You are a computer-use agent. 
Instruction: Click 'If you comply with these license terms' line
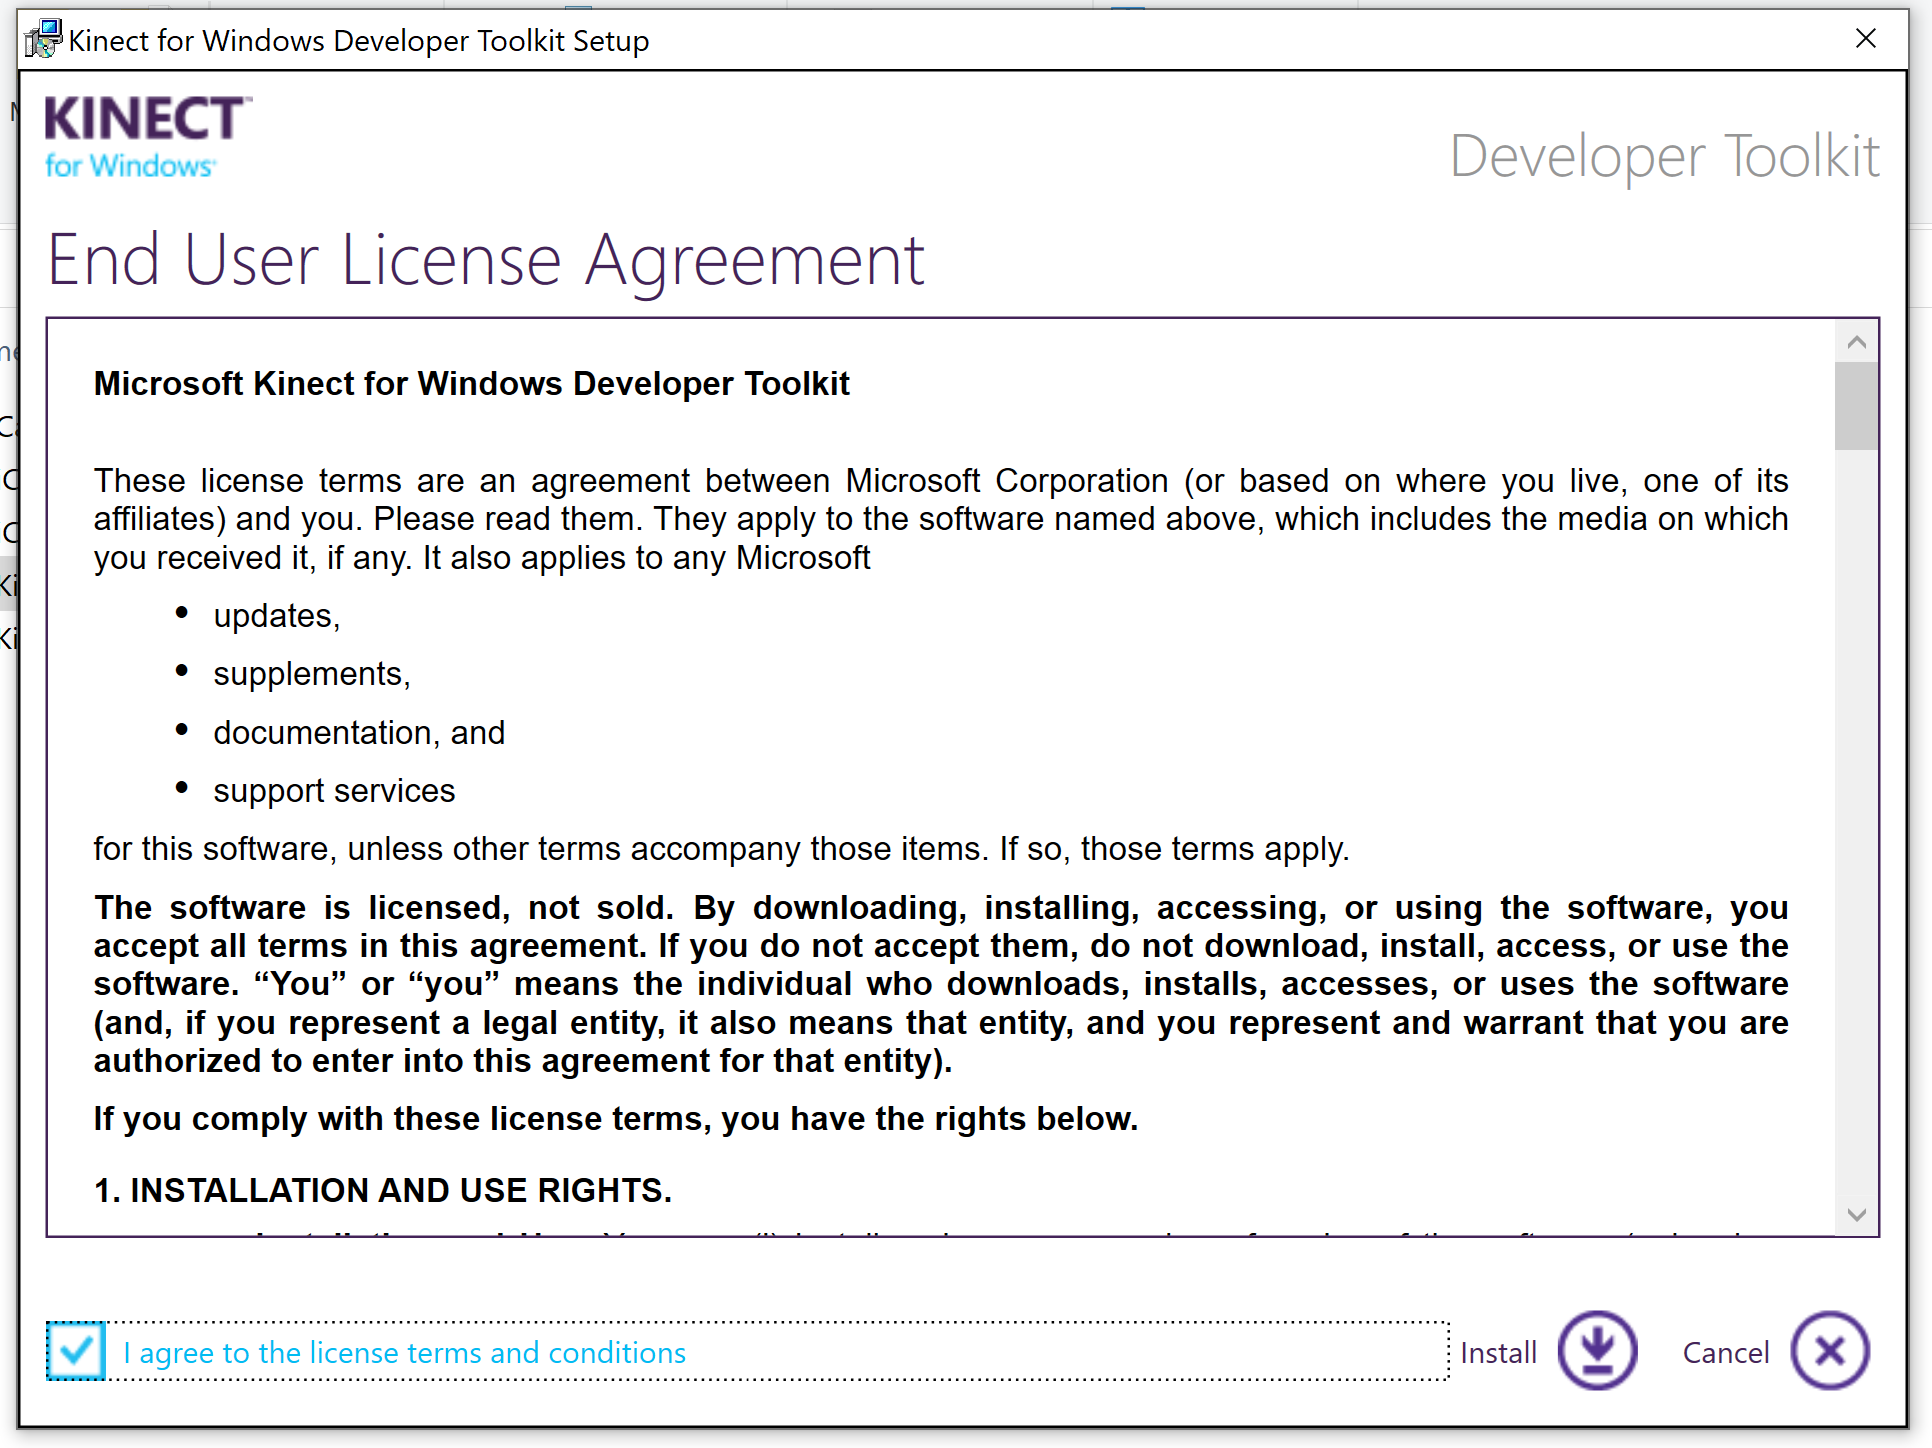pyautogui.click(x=616, y=1118)
